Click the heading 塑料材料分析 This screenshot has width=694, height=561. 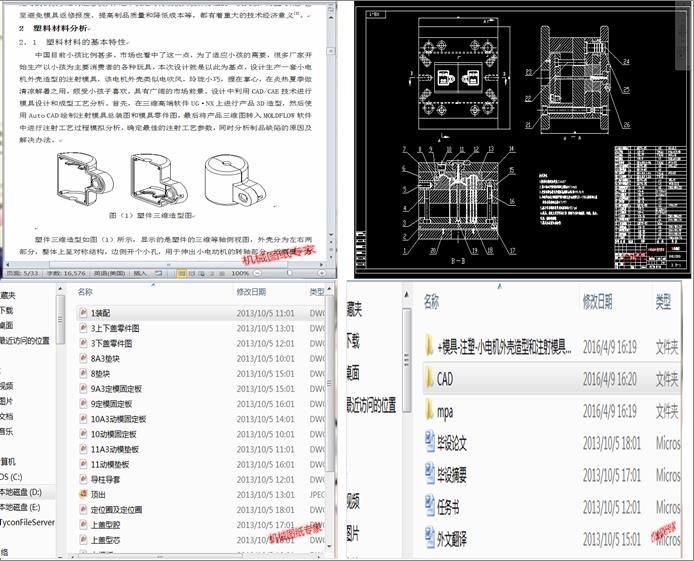60,28
